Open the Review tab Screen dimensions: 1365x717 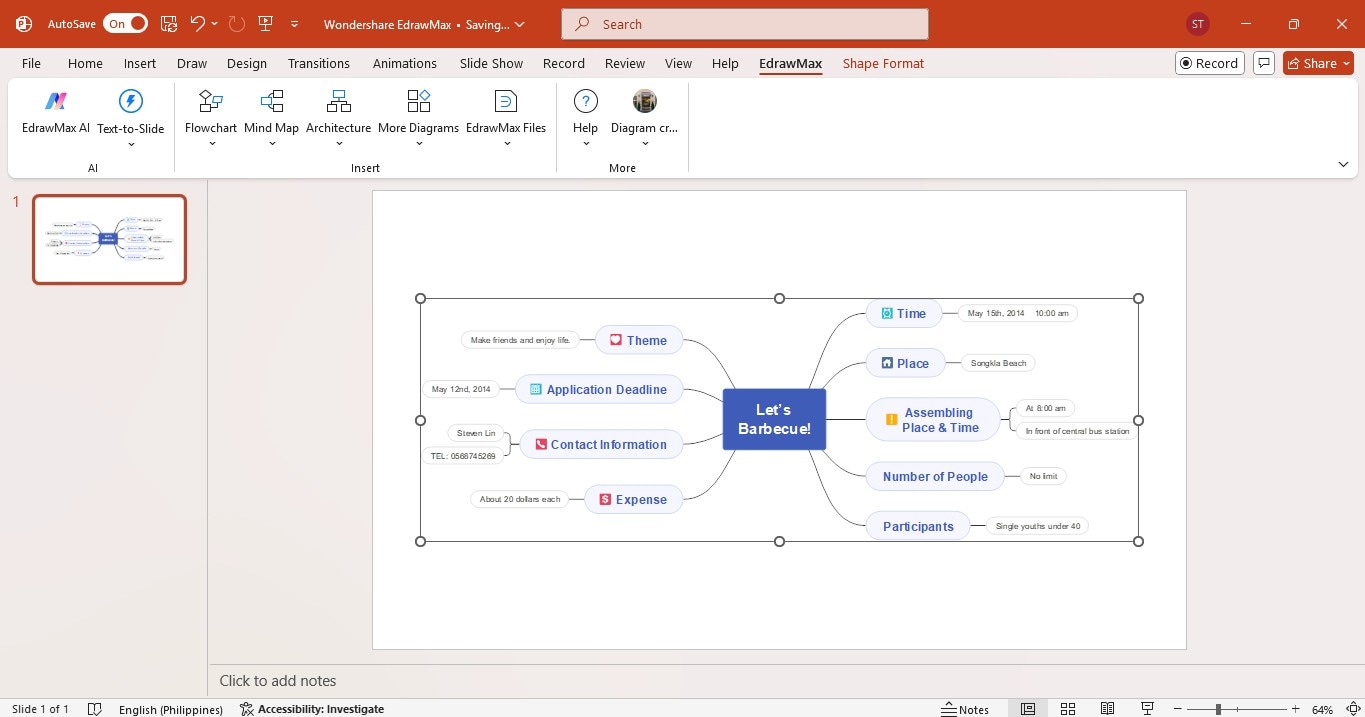[625, 63]
